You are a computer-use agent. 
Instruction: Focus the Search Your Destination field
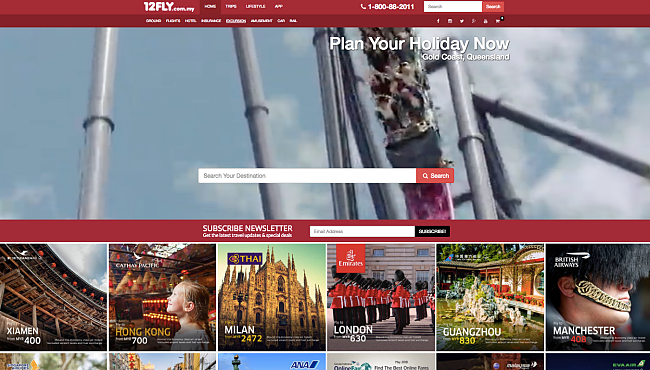tap(307, 176)
